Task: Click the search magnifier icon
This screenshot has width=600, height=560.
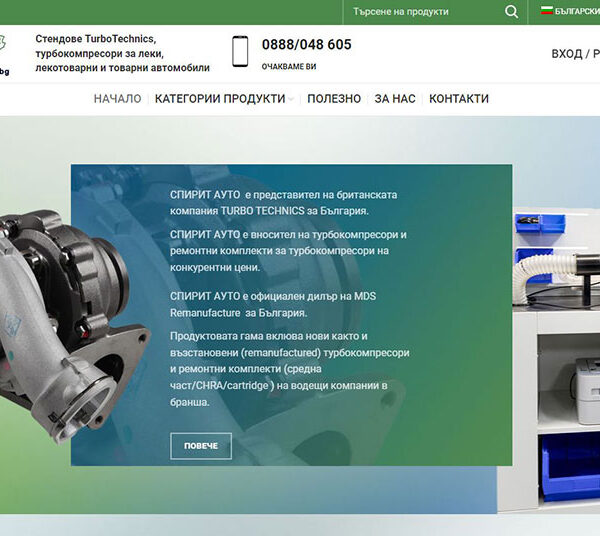Action: [x=512, y=12]
